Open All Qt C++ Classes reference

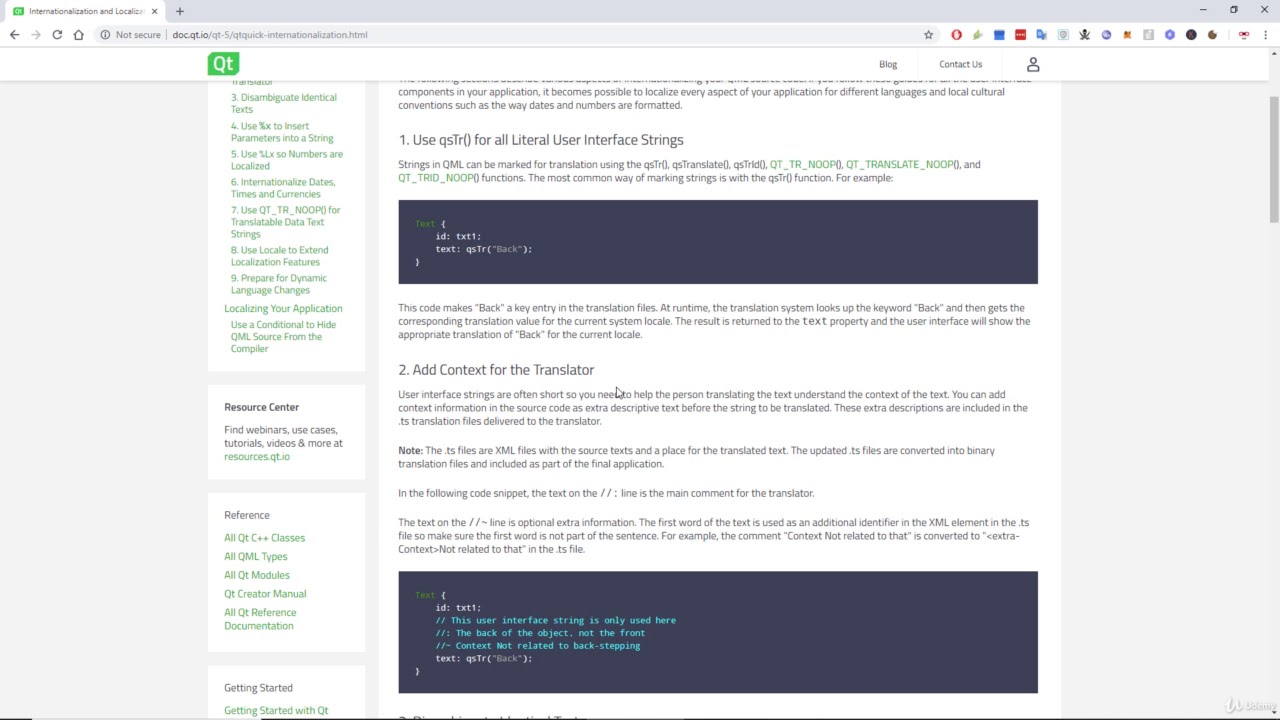pyautogui.click(x=264, y=538)
